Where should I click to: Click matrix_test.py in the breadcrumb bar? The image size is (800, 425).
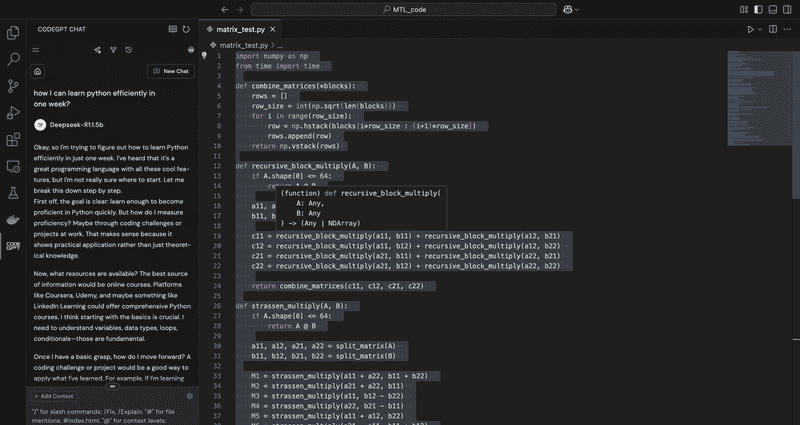242,45
